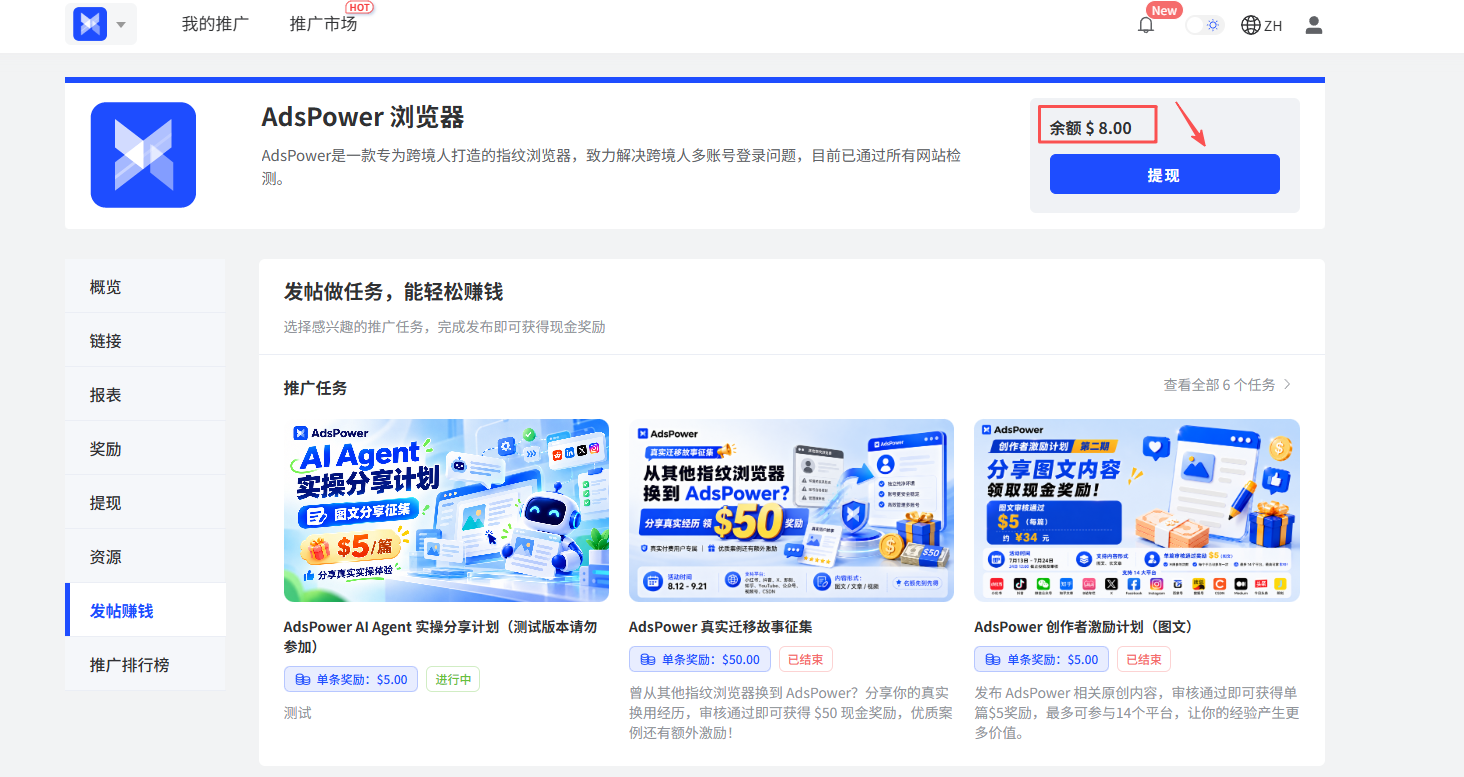Select 链接 in the sidebar
Screen dimensions: 1464x777
[145, 341]
